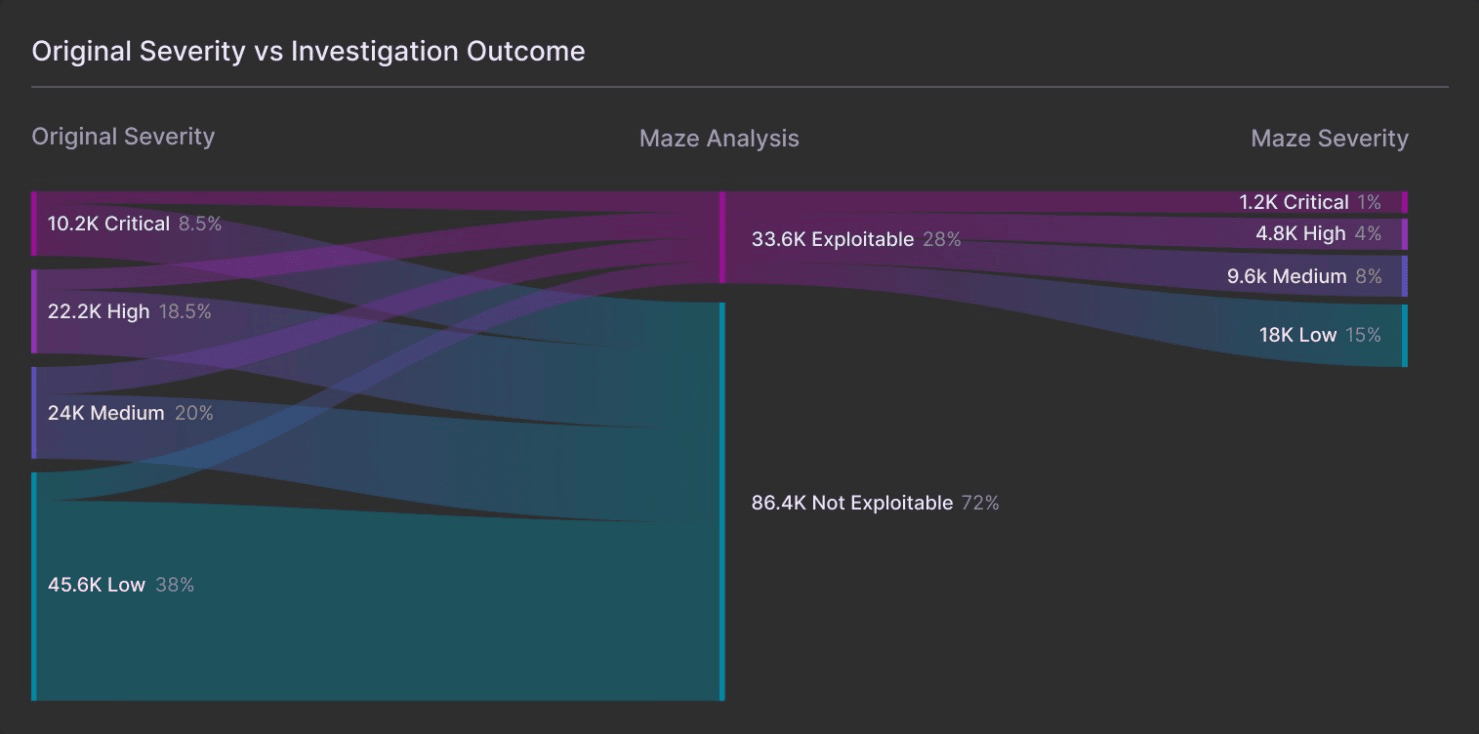Click the "Original Severity" column heading
The width and height of the screenshot is (1479, 734).
(x=123, y=137)
